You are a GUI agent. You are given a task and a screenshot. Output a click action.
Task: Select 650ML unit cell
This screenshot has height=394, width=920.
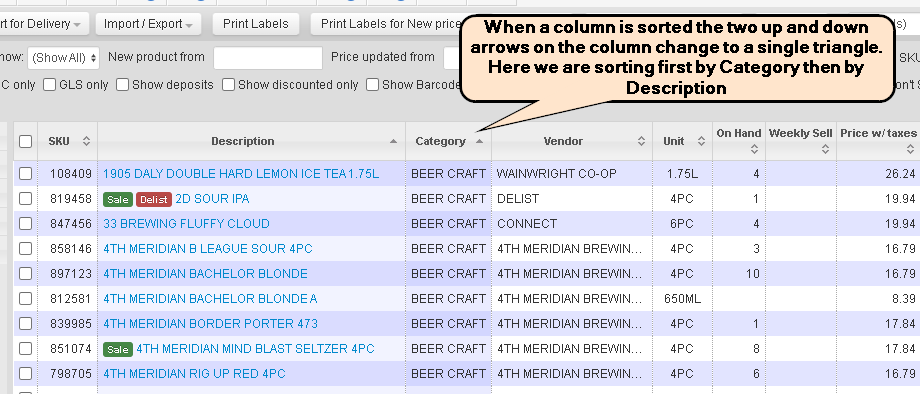682,298
